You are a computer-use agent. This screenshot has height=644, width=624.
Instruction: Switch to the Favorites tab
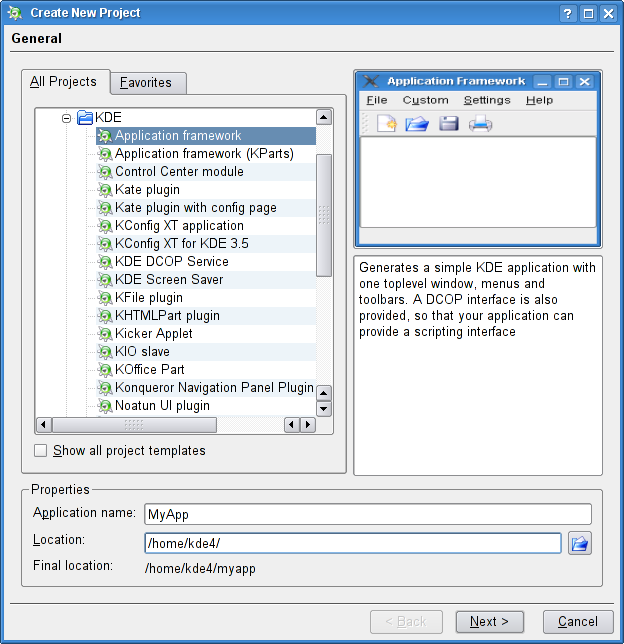click(146, 83)
